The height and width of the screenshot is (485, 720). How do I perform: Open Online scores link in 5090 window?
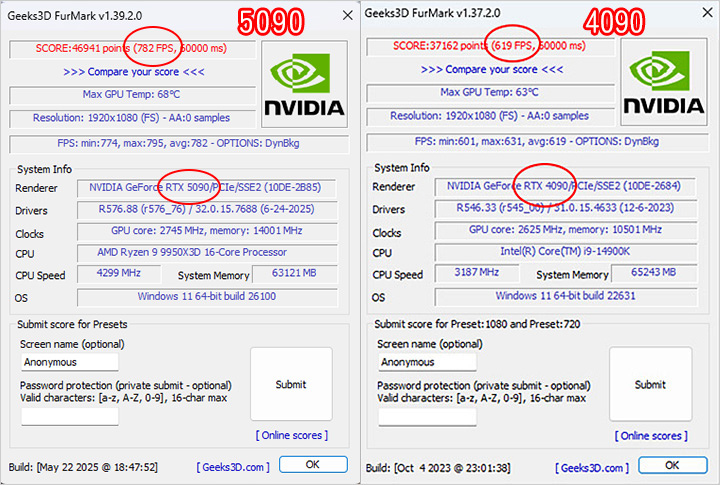click(x=292, y=435)
